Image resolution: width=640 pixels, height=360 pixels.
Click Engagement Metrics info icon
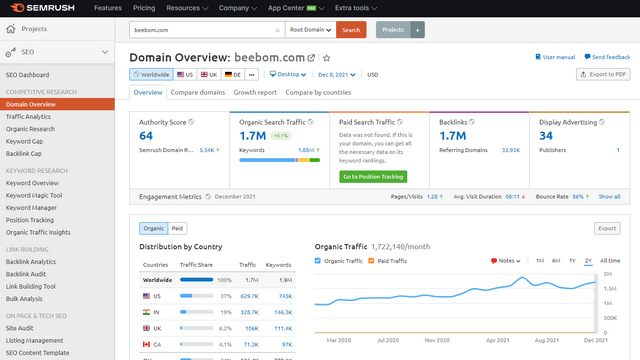coord(208,197)
